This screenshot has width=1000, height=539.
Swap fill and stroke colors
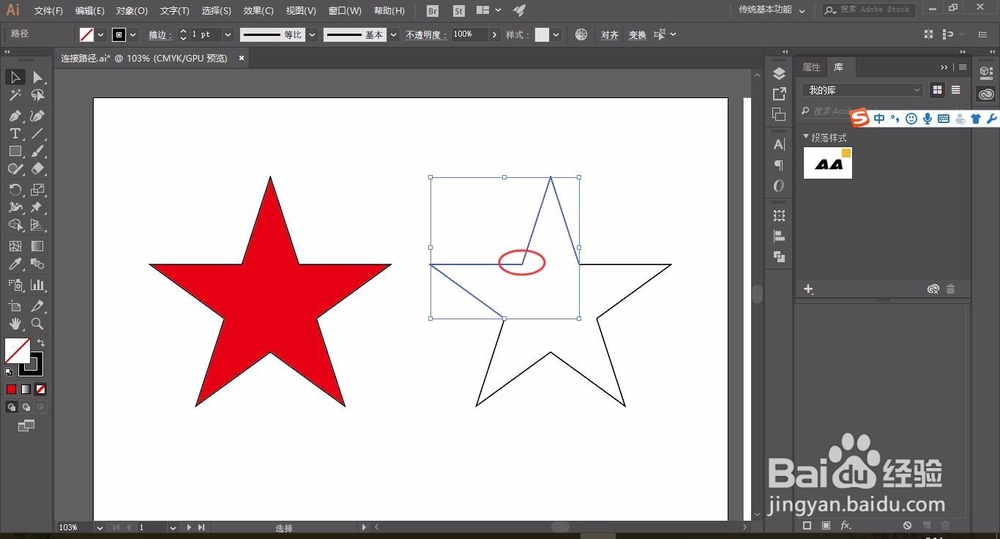(41, 343)
